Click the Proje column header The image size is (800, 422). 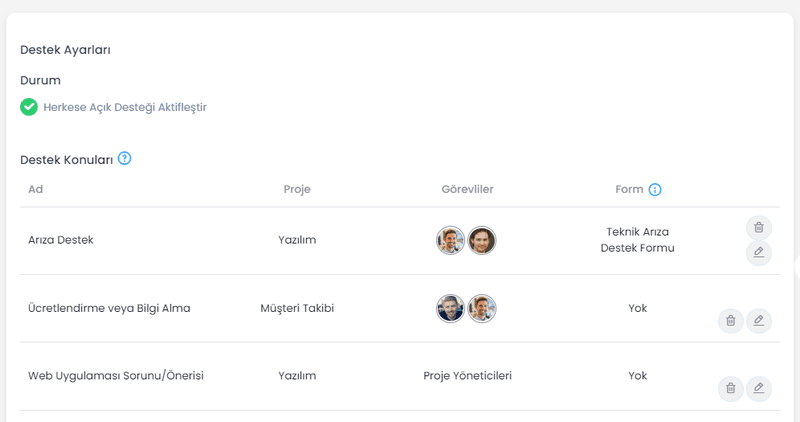click(x=297, y=189)
